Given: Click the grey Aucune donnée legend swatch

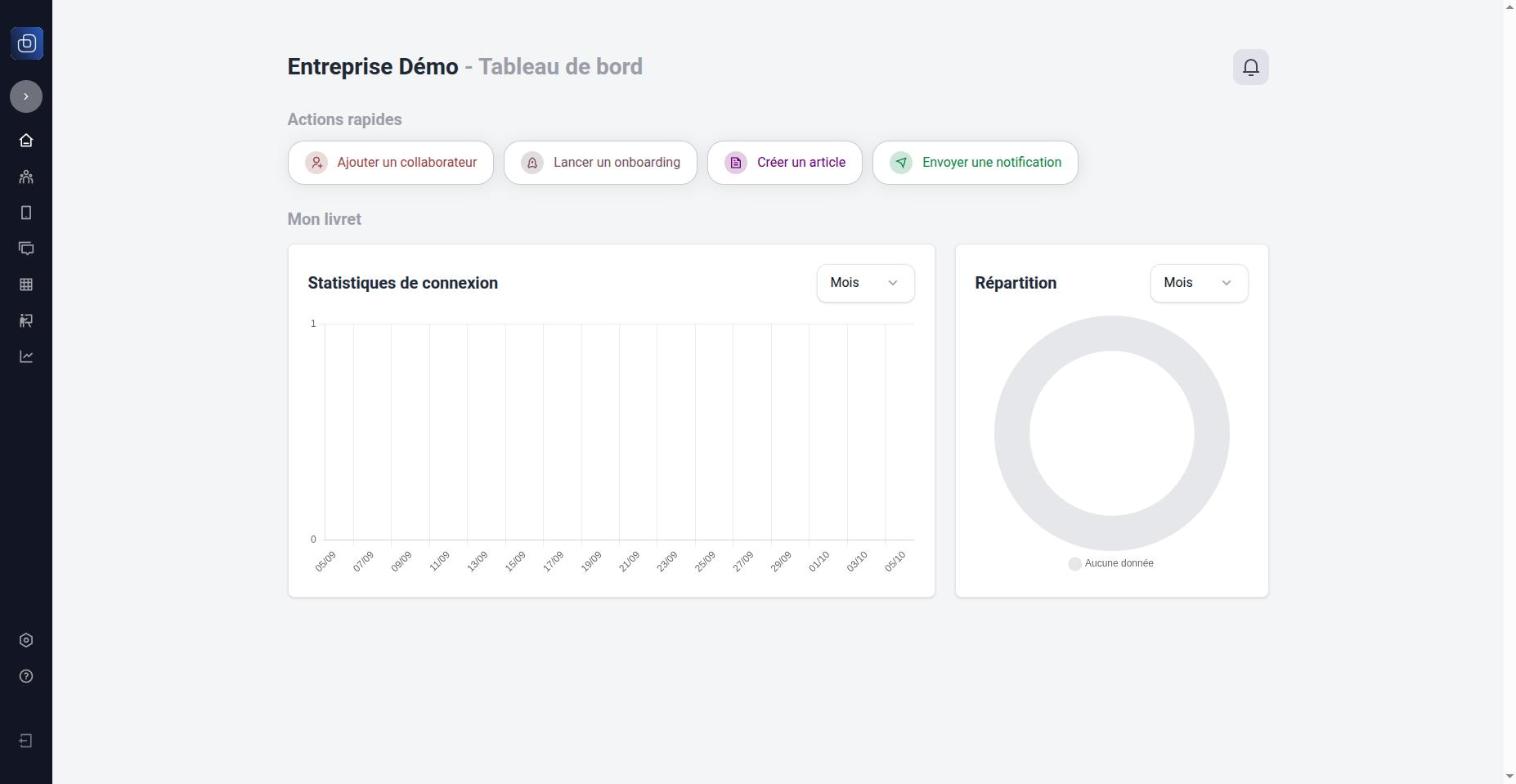Looking at the screenshot, I should tap(1075, 564).
